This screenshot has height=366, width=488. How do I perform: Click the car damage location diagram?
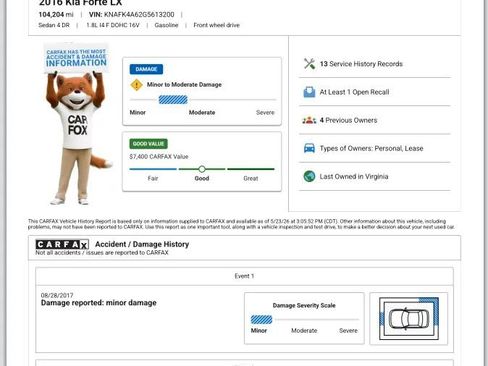pyautogui.click(x=409, y=319)
